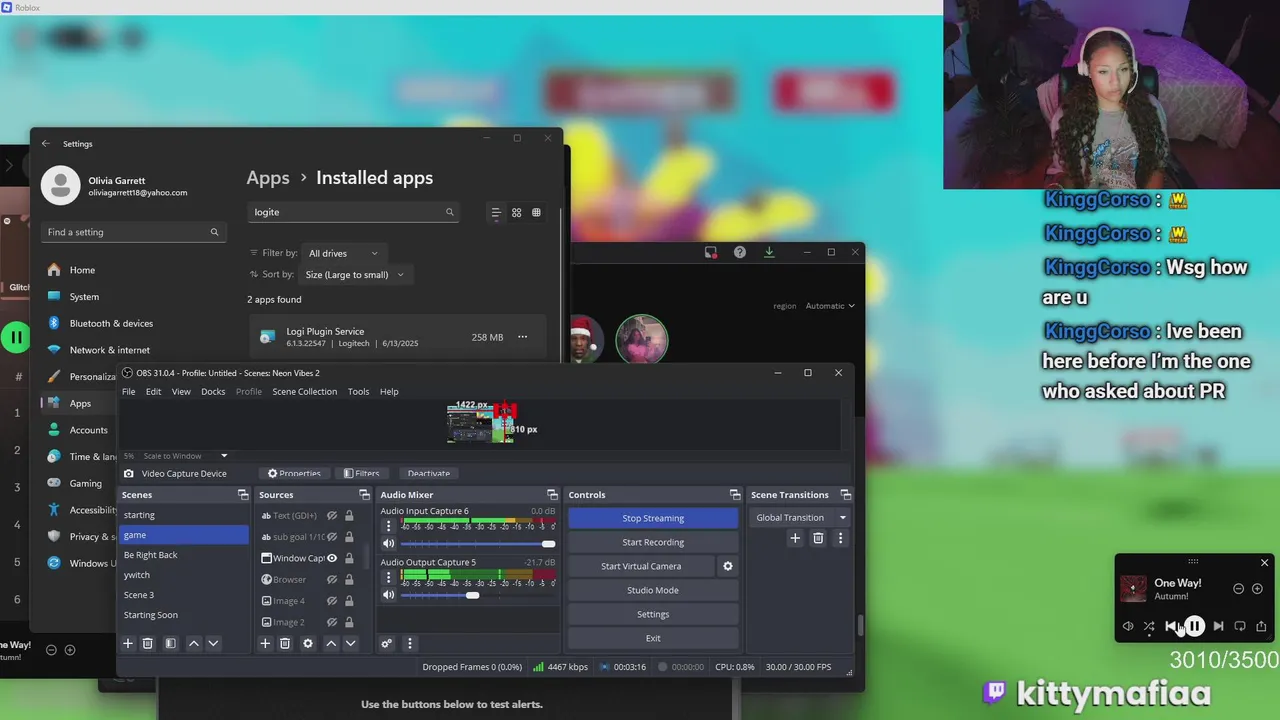Viewport: 1280px width, 720px height.
Task: Open share icon in the mini player
Action: [x=1261, y=626]
